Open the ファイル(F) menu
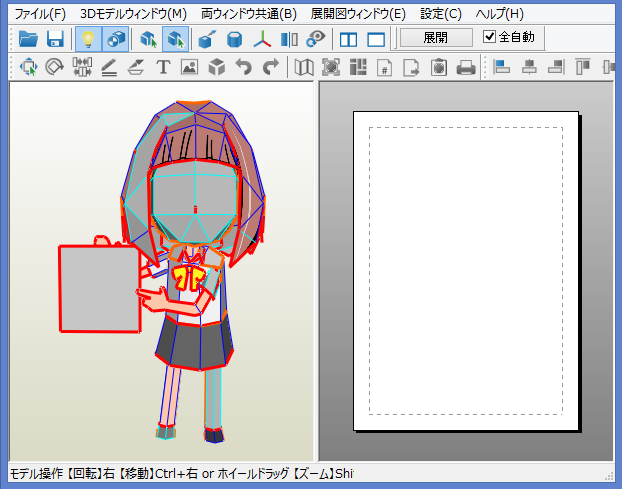The image size is (622, 489). 40,14
